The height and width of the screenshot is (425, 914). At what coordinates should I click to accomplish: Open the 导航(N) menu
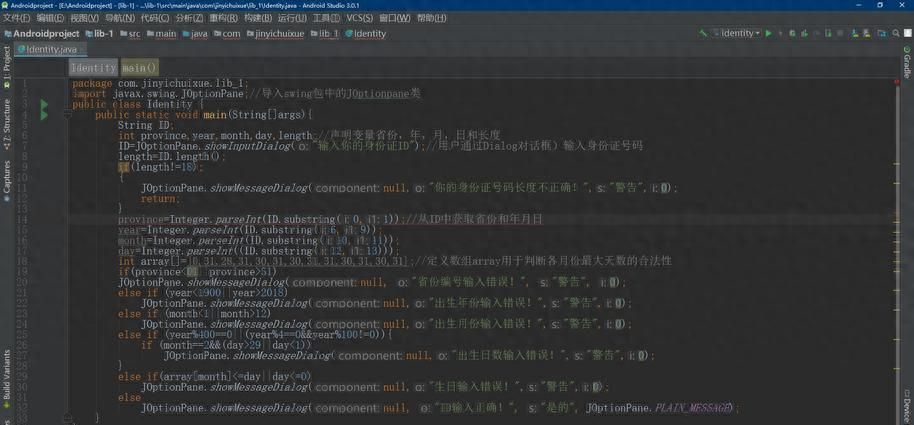click(120, 18)
